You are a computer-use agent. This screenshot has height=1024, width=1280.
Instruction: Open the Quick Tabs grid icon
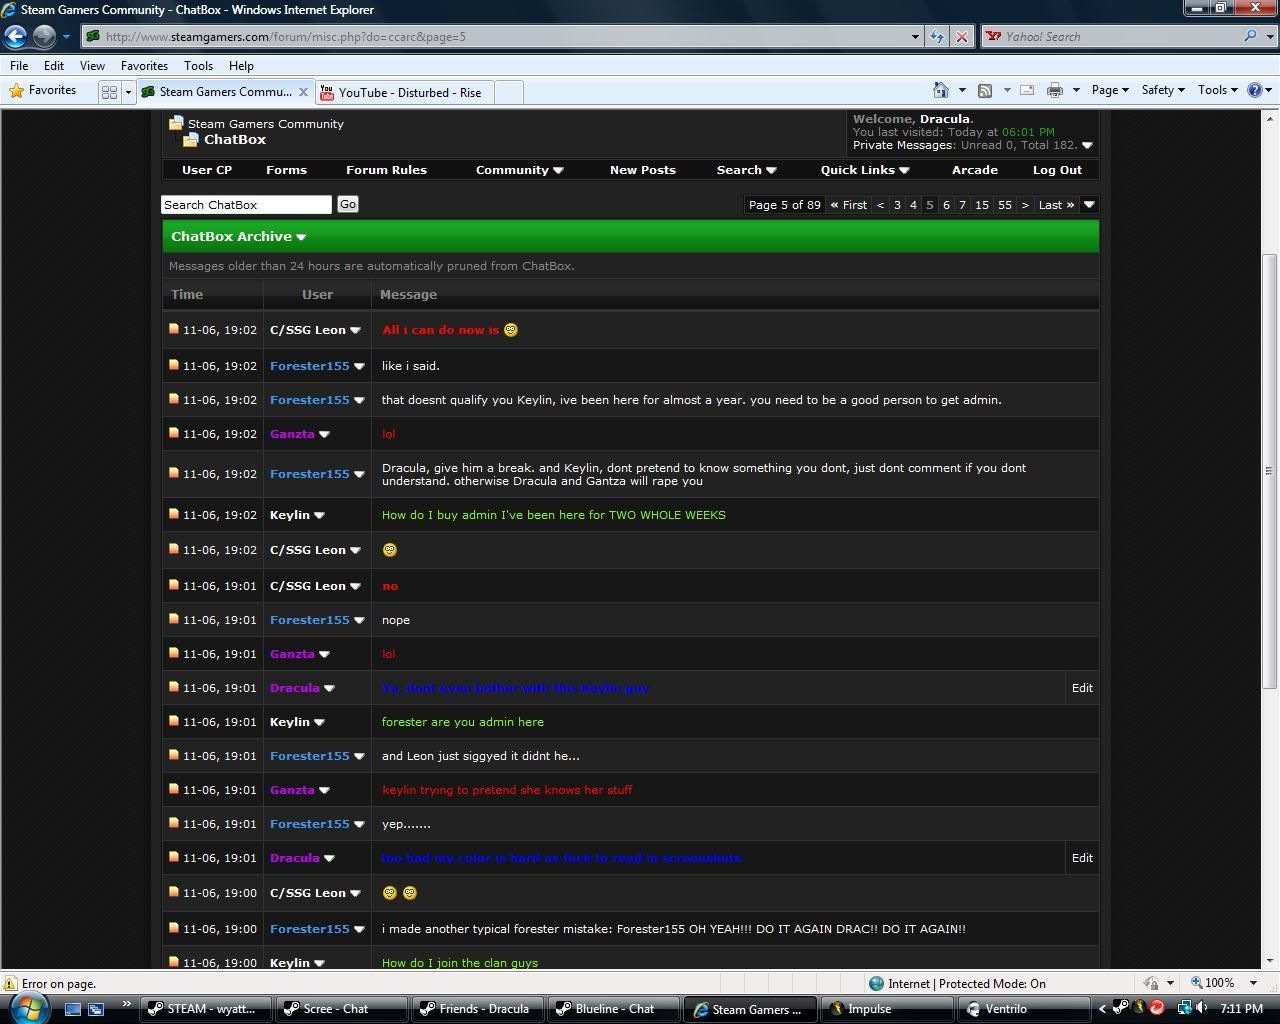[x=109, y=92]
